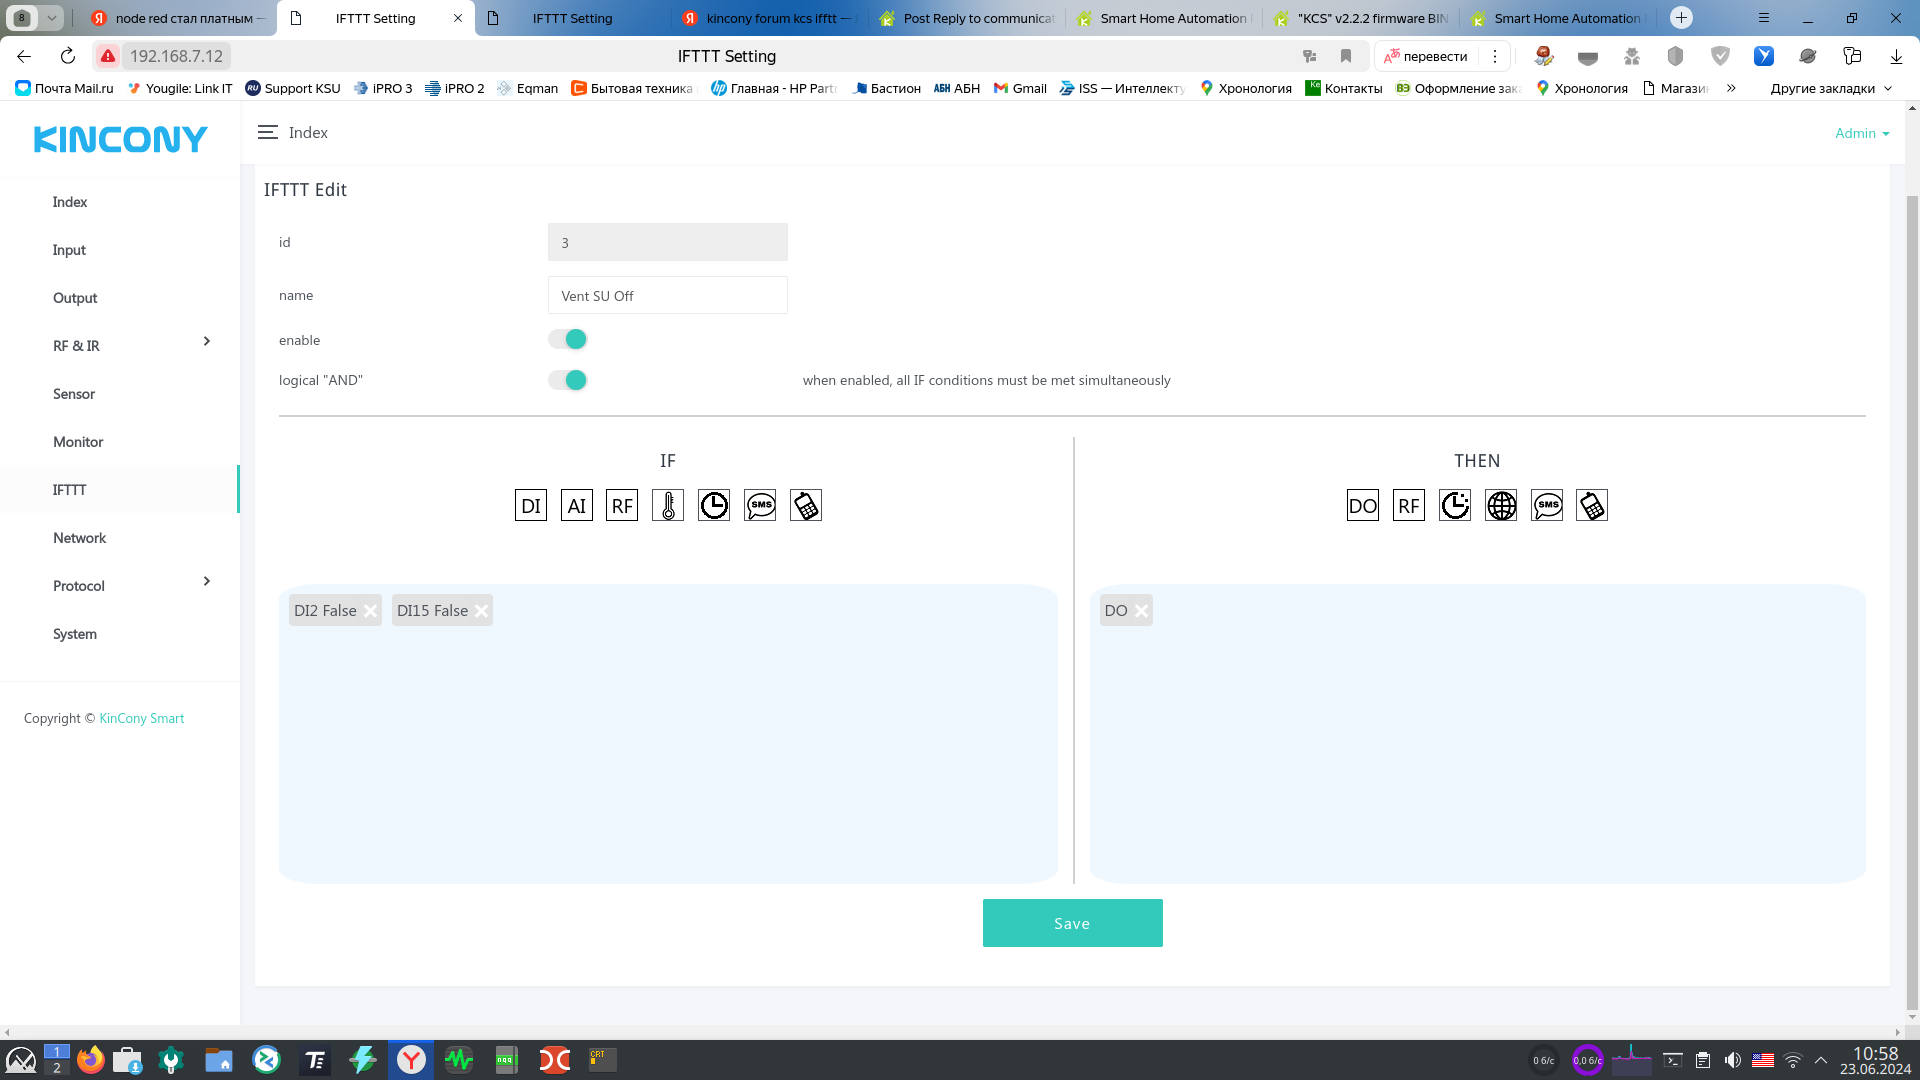Toggle the enable switch

pos(567,340)
